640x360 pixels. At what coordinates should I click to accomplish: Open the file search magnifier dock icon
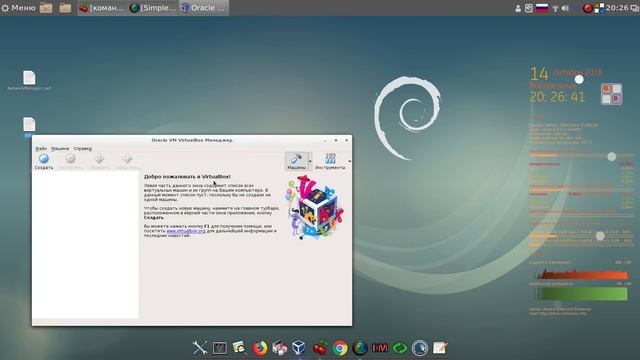click(x=239, y=348)
